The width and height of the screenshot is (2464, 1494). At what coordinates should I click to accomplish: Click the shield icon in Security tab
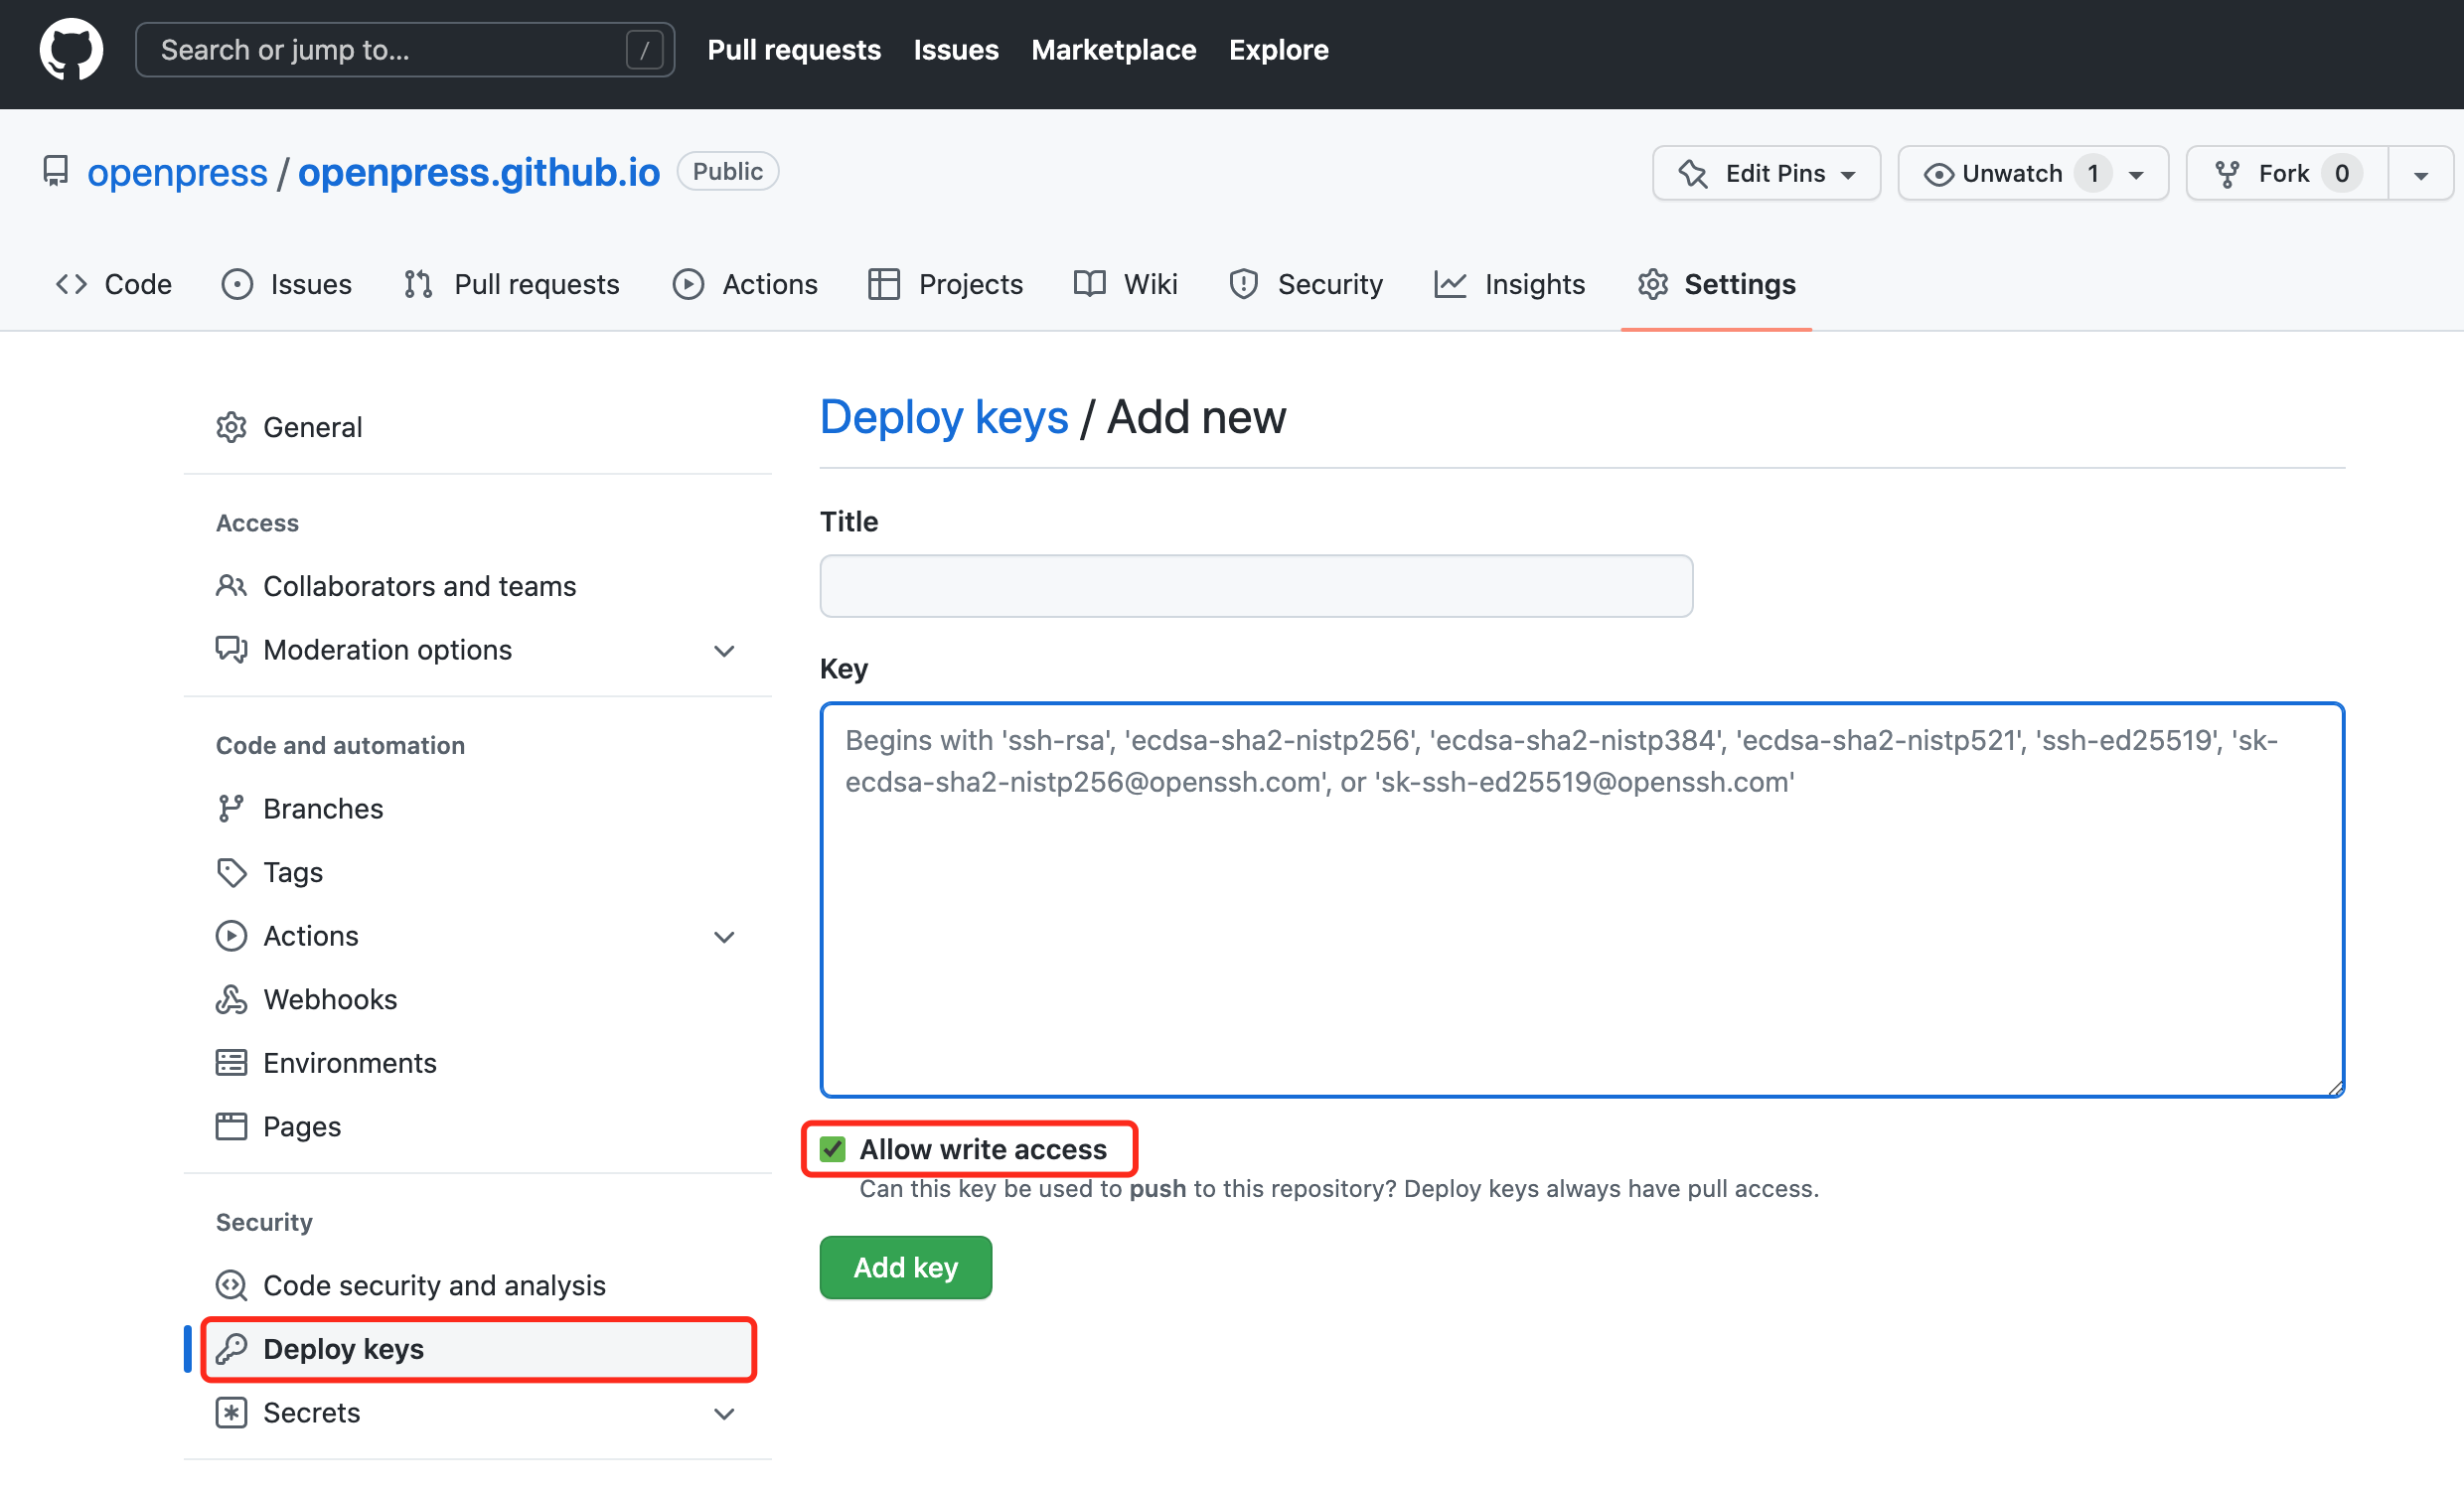[x=1243, y=285]
